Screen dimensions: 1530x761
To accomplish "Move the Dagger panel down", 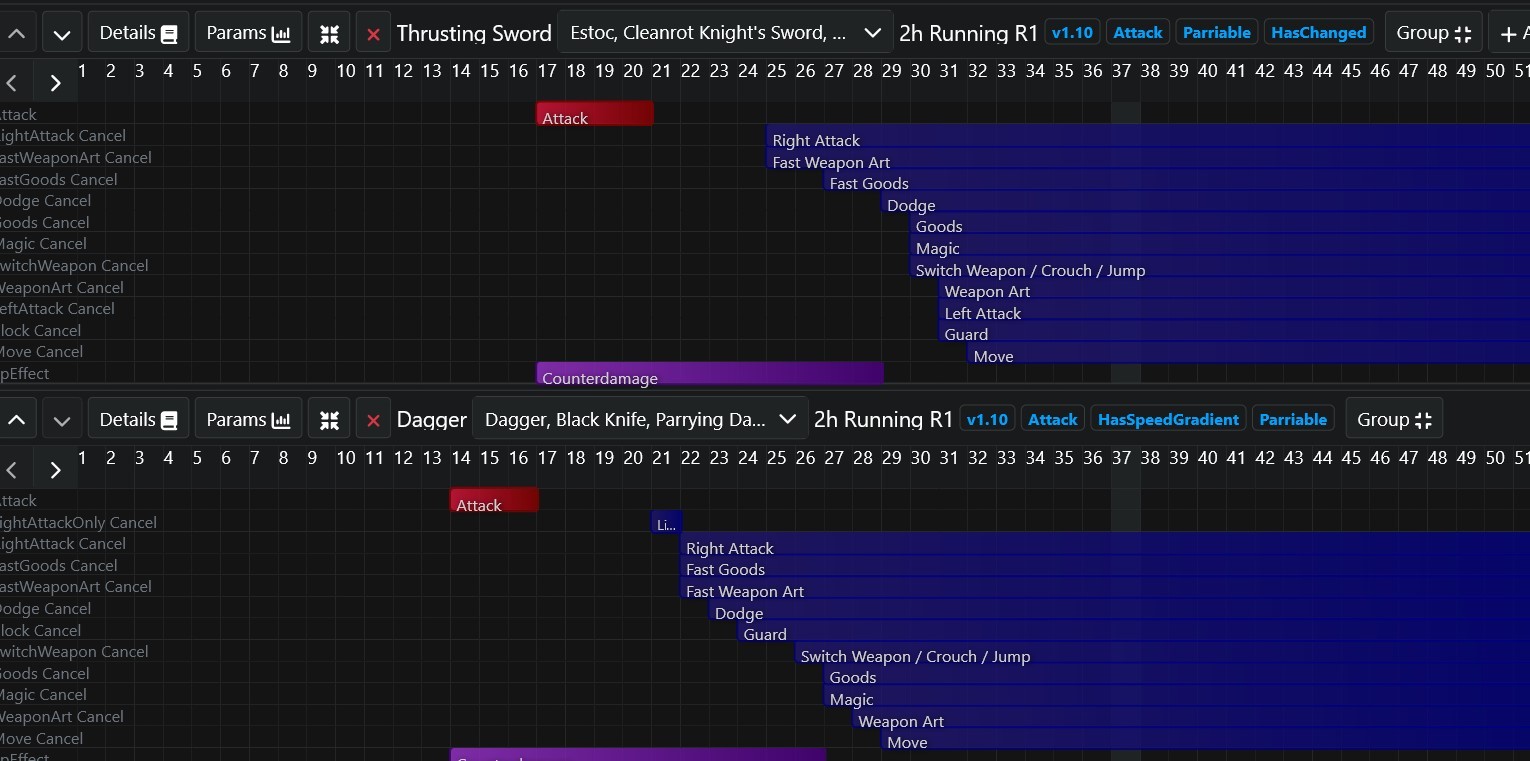I will click(x=62, y=420).
